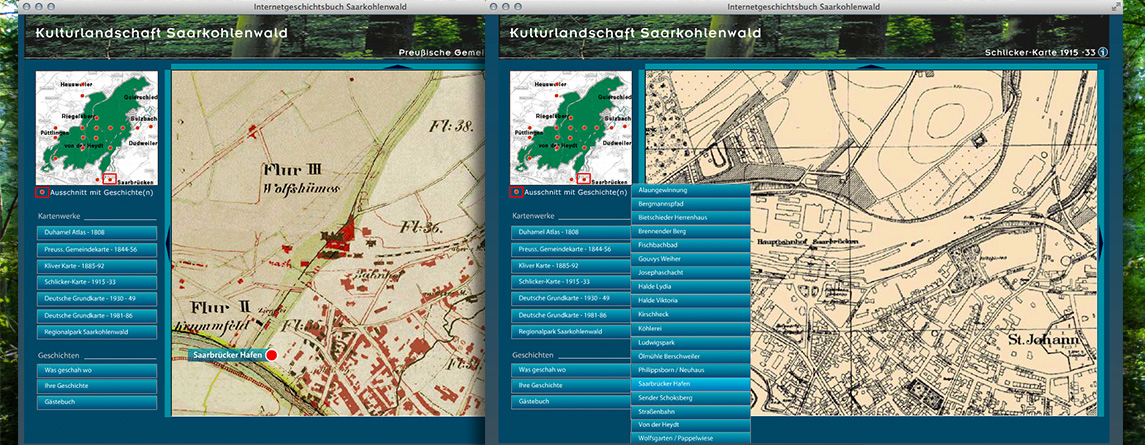
Task: Open the Was geschah wo list in the left window
Action: pos(96,370)
